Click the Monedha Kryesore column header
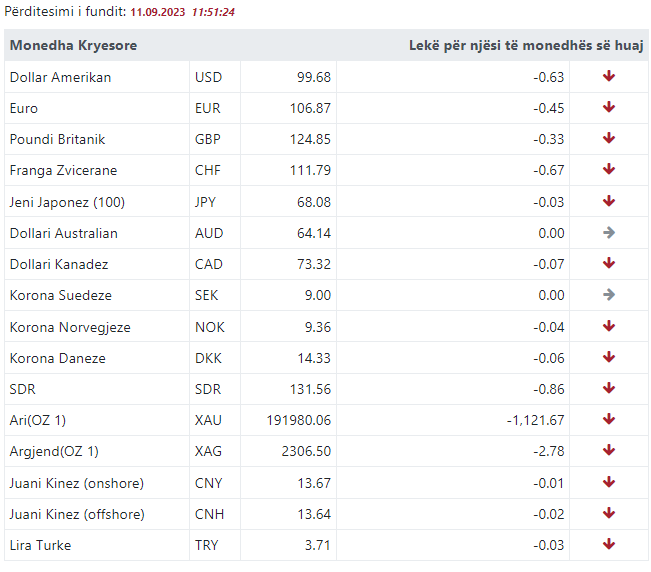Screen dimensions: 651x572 tap(73, 46)
